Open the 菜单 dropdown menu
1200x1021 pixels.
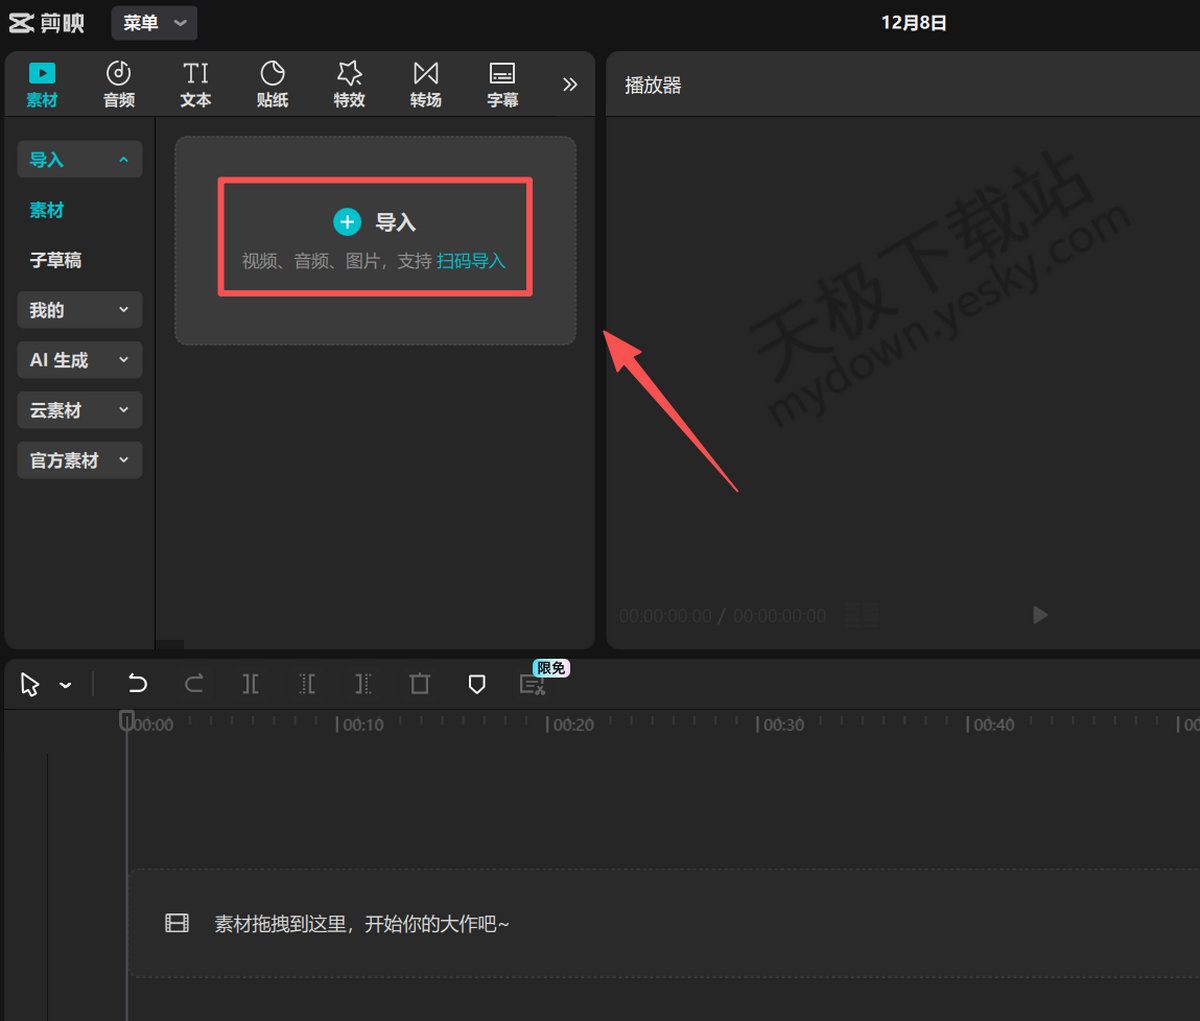(x=154, y=23)
